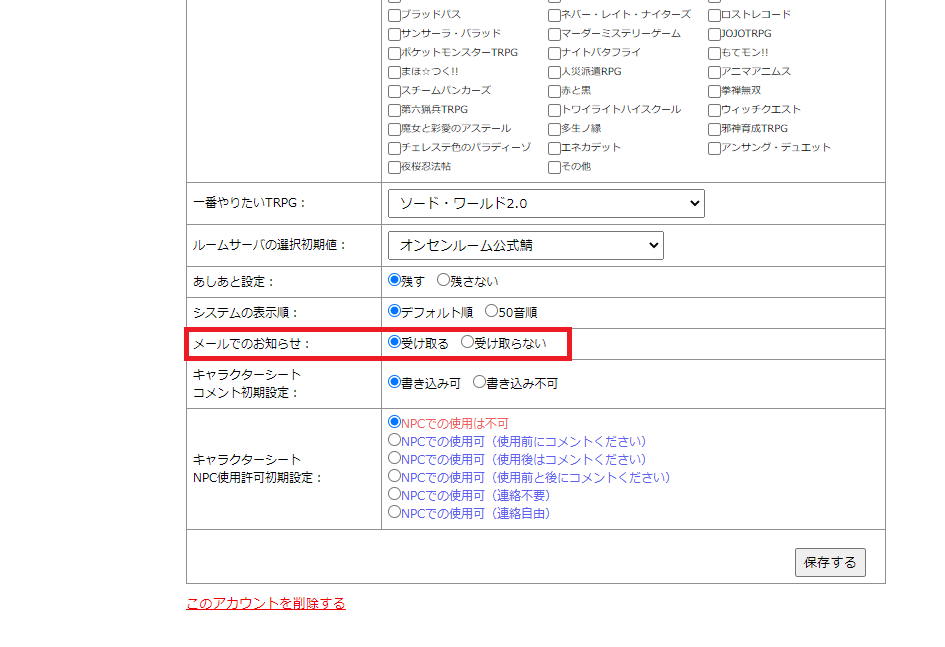Click the 保存する button
This screenshot has height=647, width=945.
pos(830,563)
